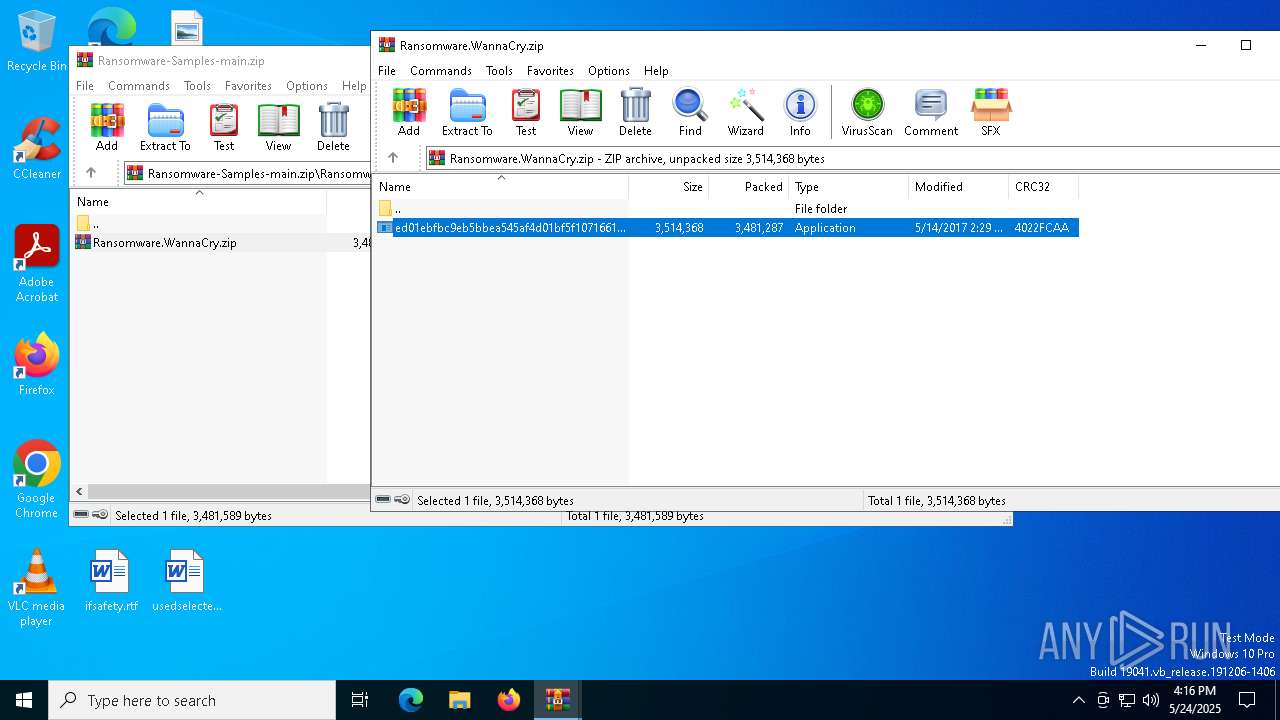Sort by CRC32 column header

tap(1043, 187)
